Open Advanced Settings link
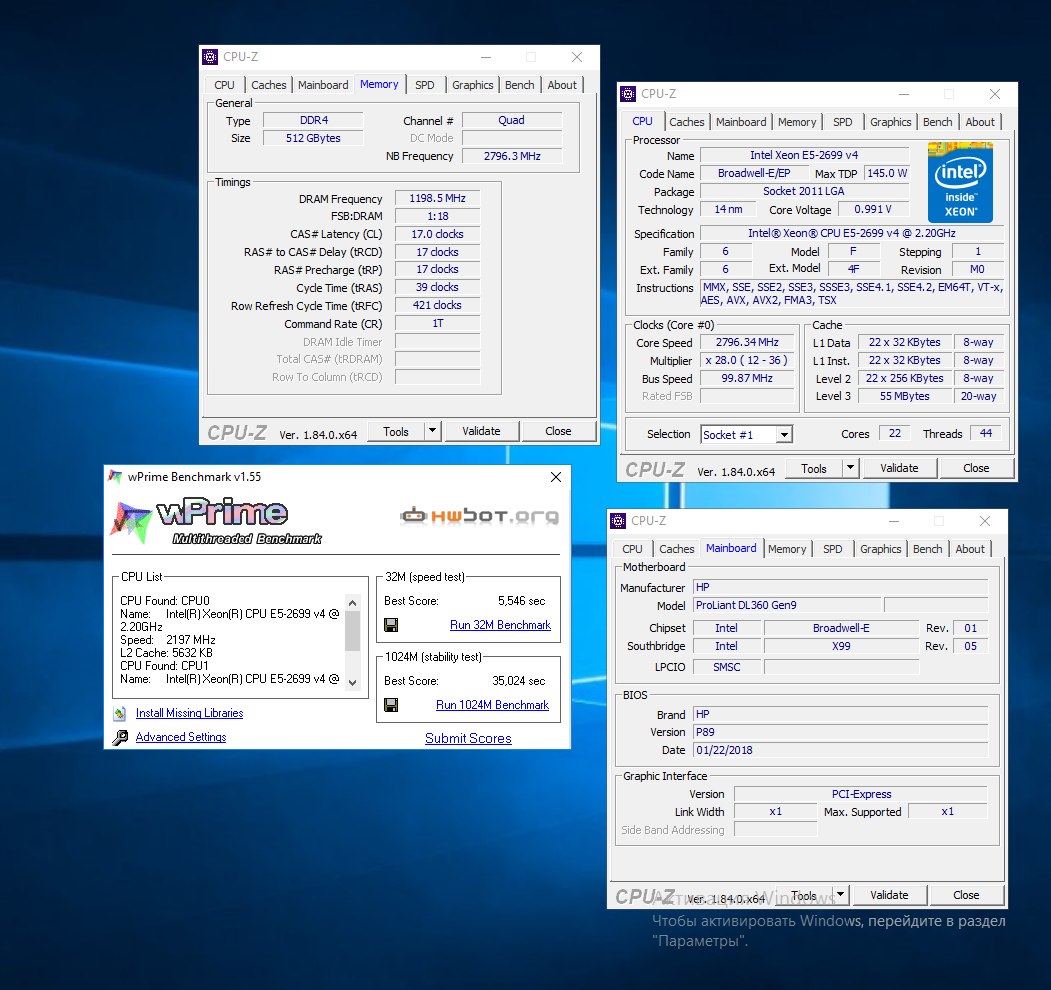This screenshot has height=990, width=1051. coord(181,737)
